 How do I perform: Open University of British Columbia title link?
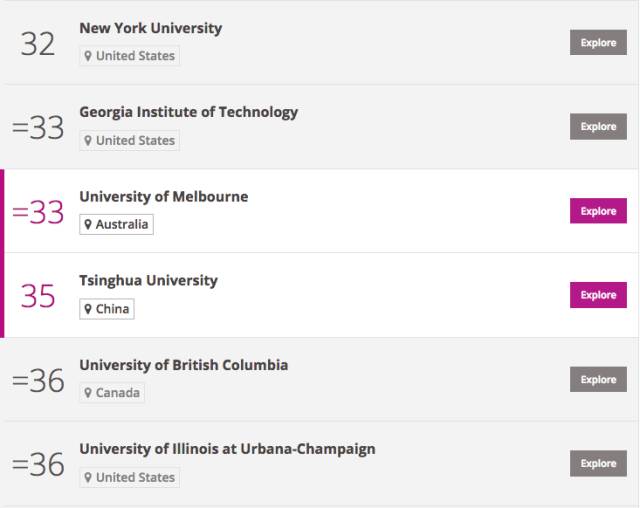pyautogui.click(x=184, y=365)
